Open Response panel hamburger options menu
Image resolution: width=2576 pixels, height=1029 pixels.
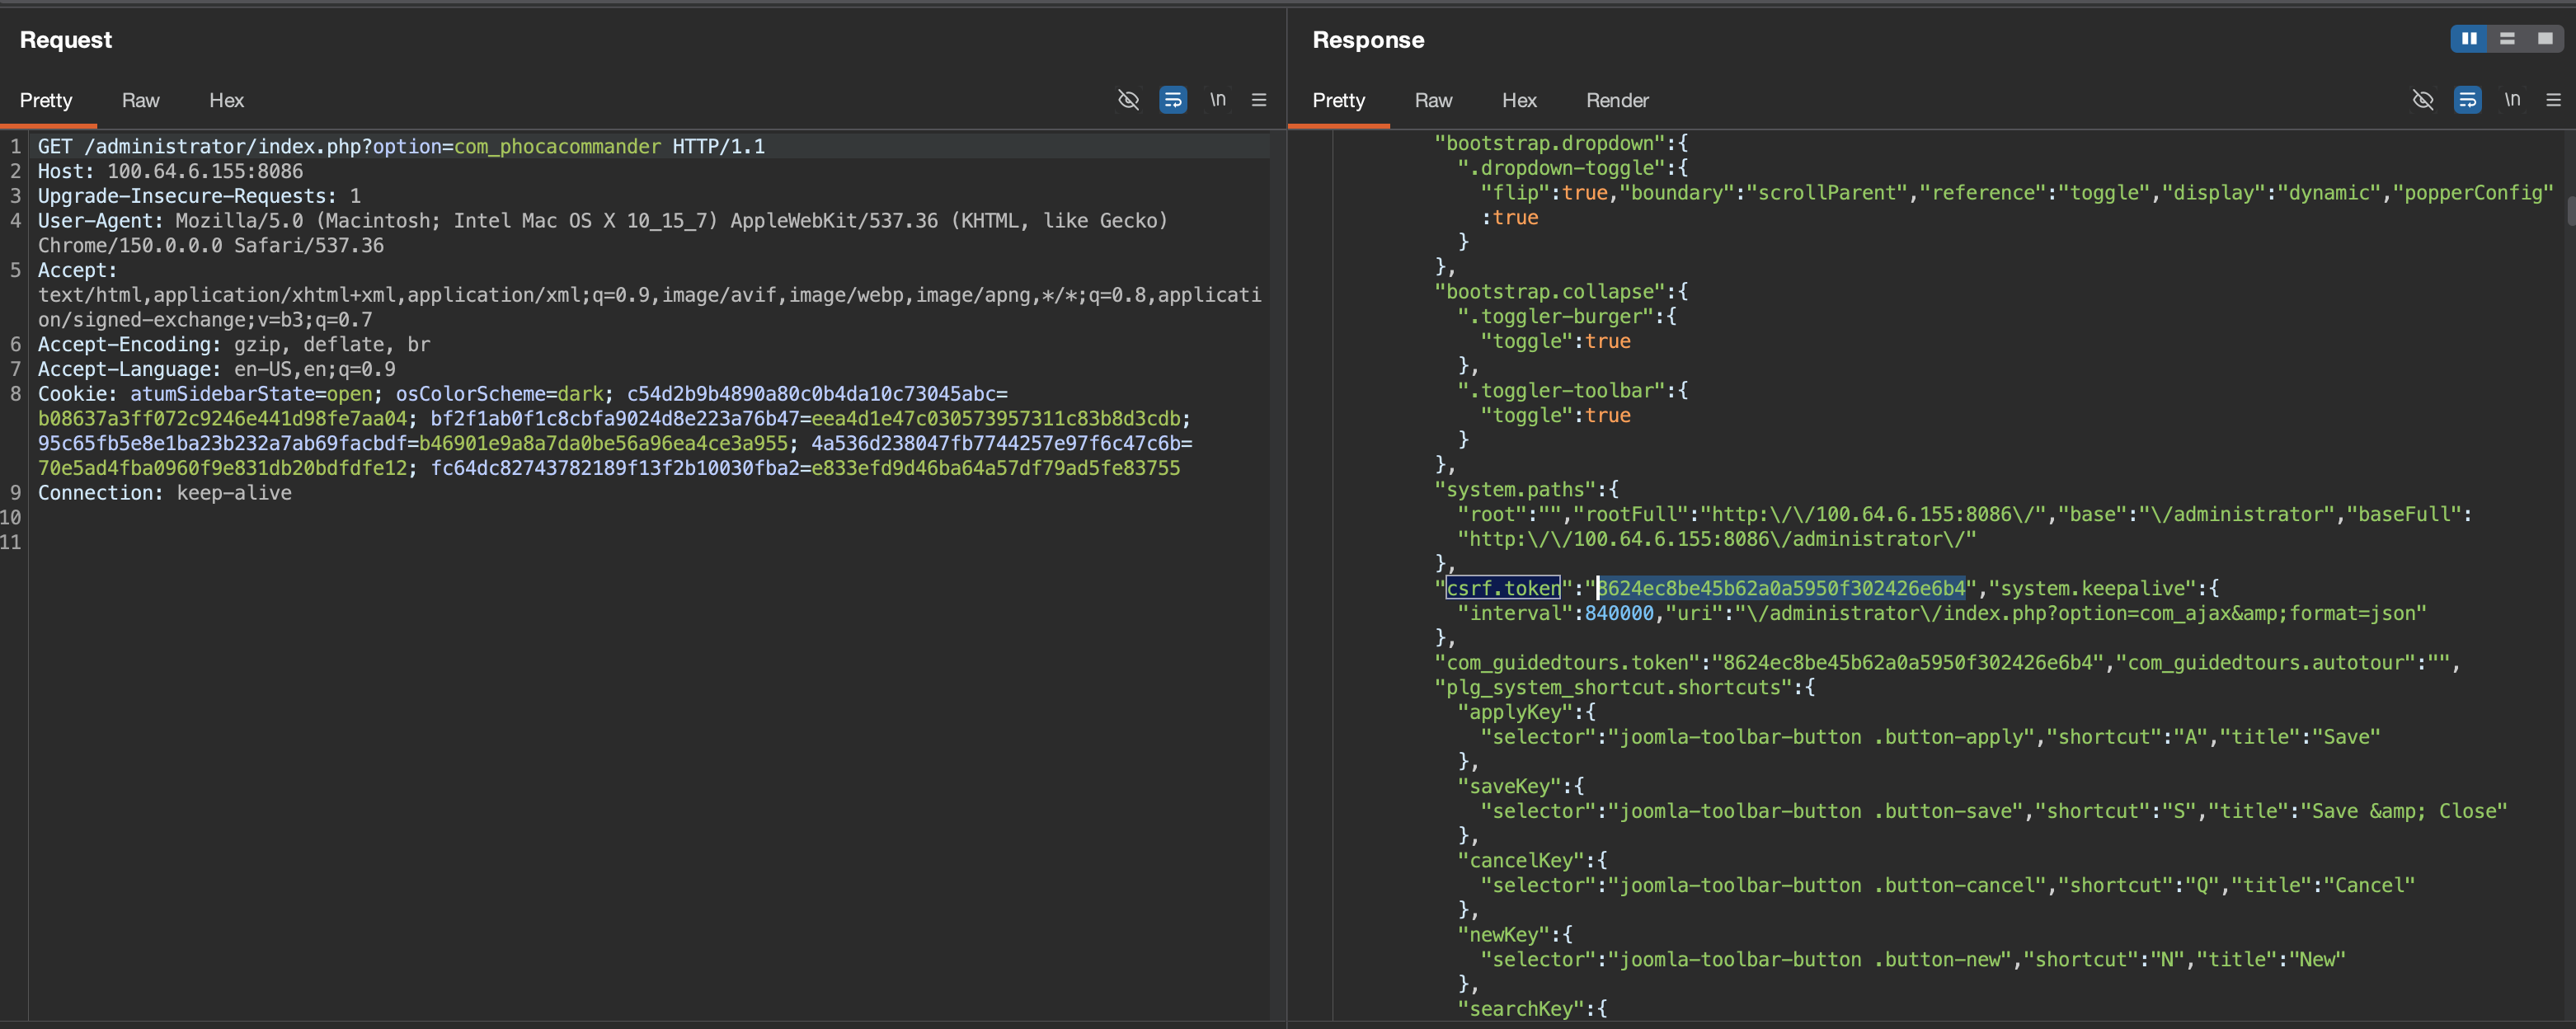click(x=2553, y=100)
